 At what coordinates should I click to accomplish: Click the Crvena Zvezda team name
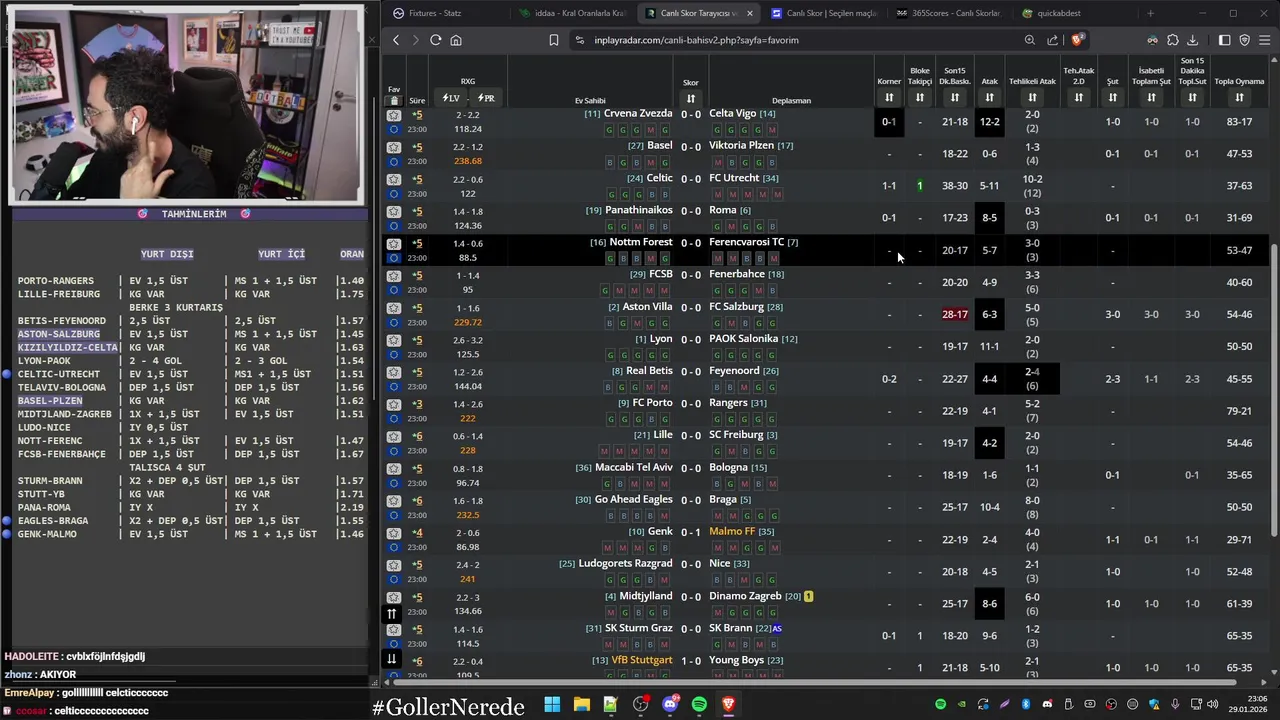tap(638, 113)
